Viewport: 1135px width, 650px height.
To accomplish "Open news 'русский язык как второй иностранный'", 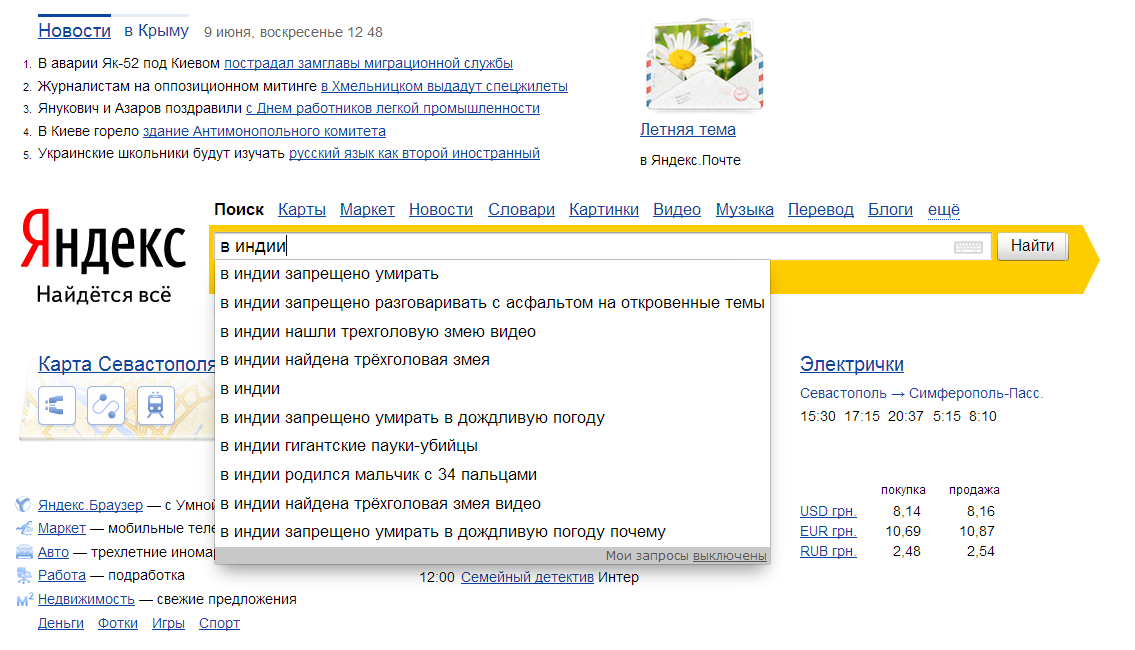I will point(414,153).
